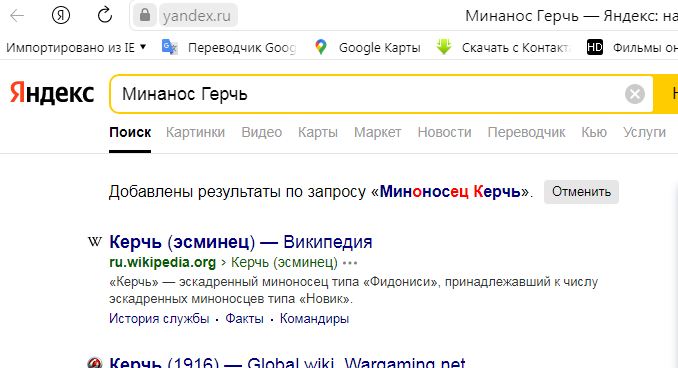Viewport: 678px width, 368px height.
Task: Switch to the Картинки tab
Action: click(x=195, y=132)
